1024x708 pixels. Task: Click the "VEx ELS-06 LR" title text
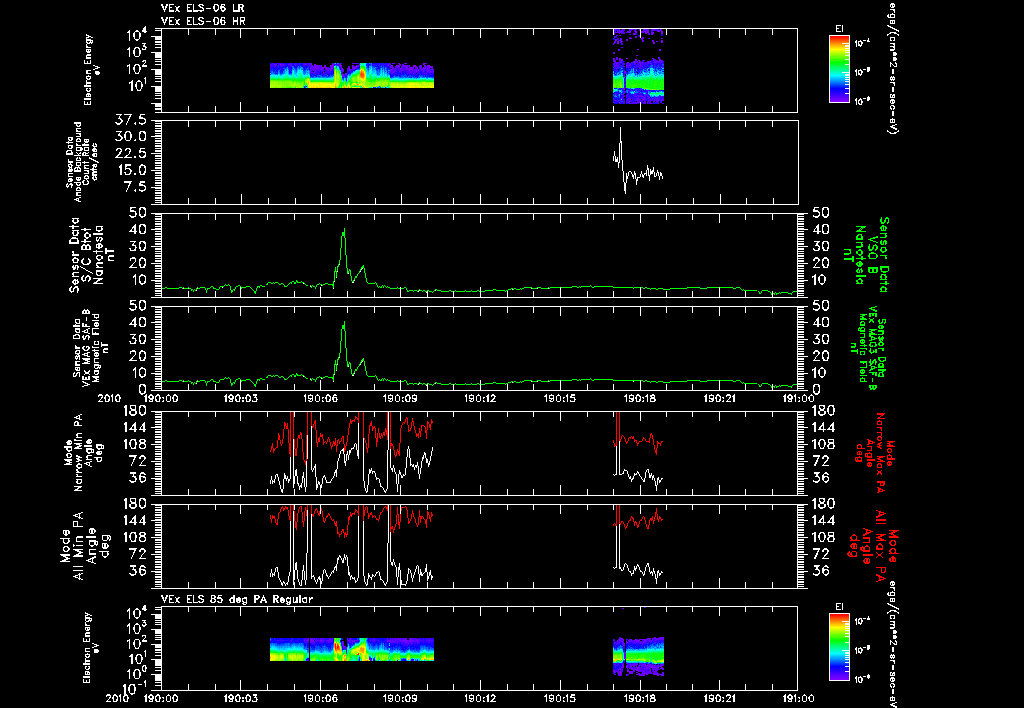tap(202, 8)
